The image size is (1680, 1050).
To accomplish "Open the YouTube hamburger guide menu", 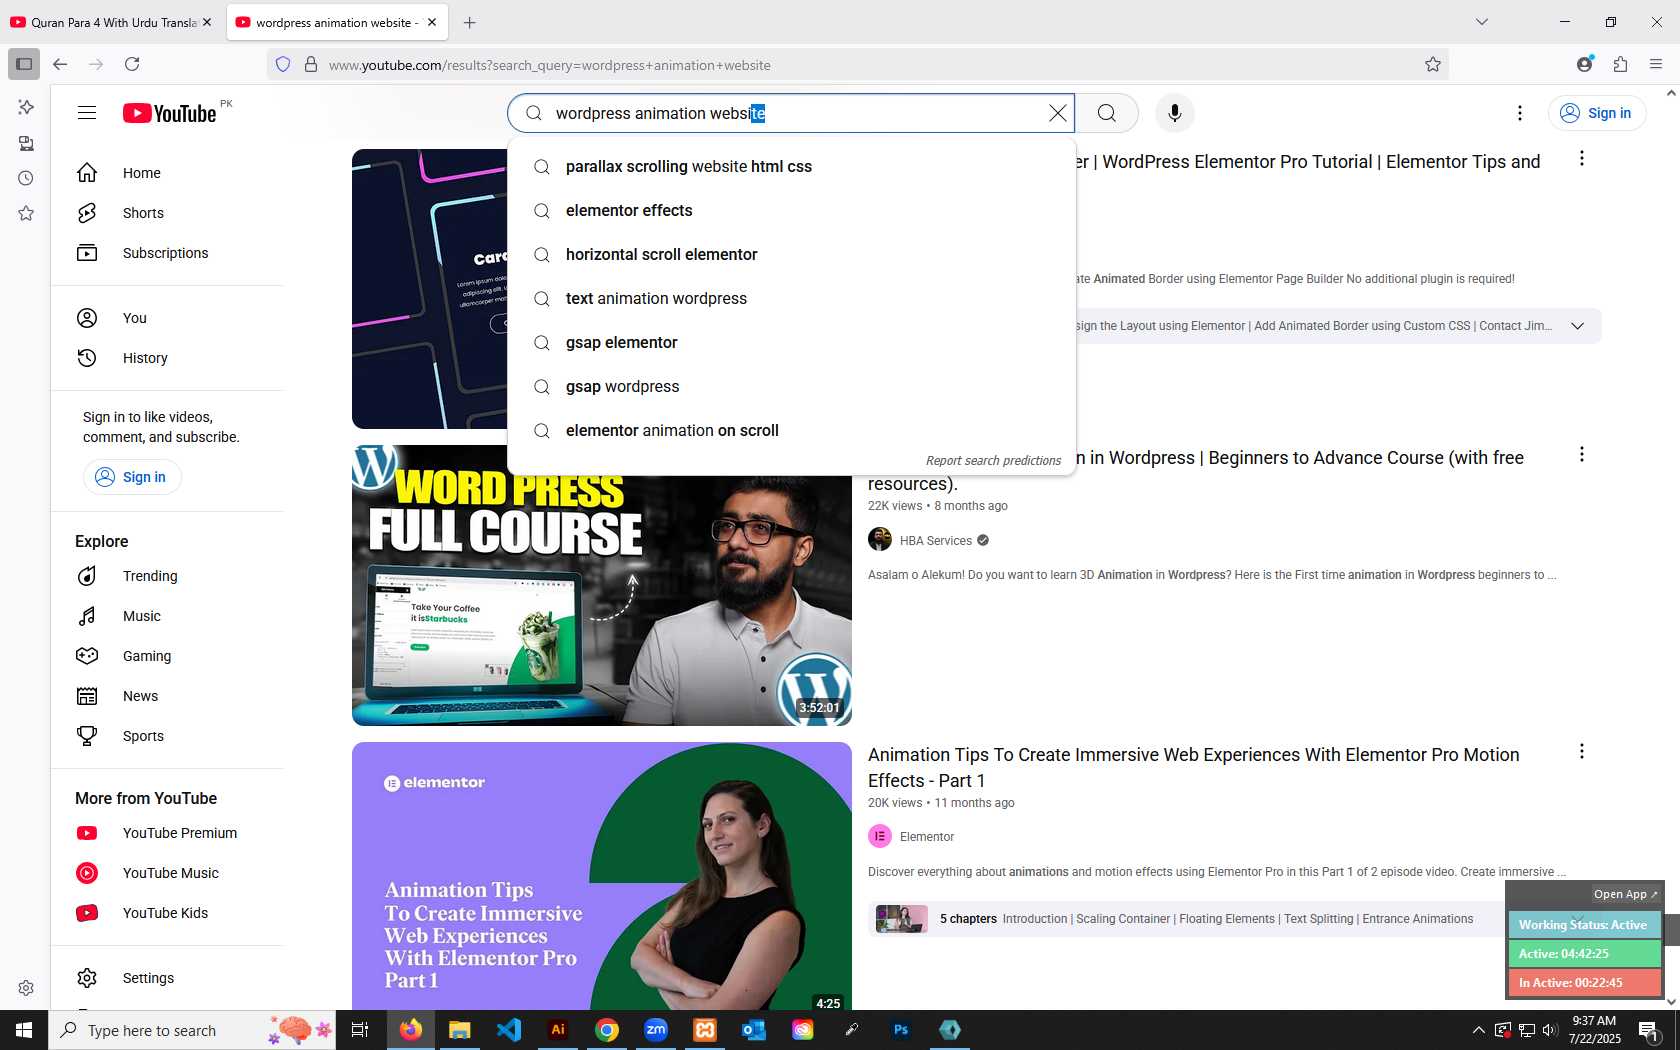I will [87, 113].
